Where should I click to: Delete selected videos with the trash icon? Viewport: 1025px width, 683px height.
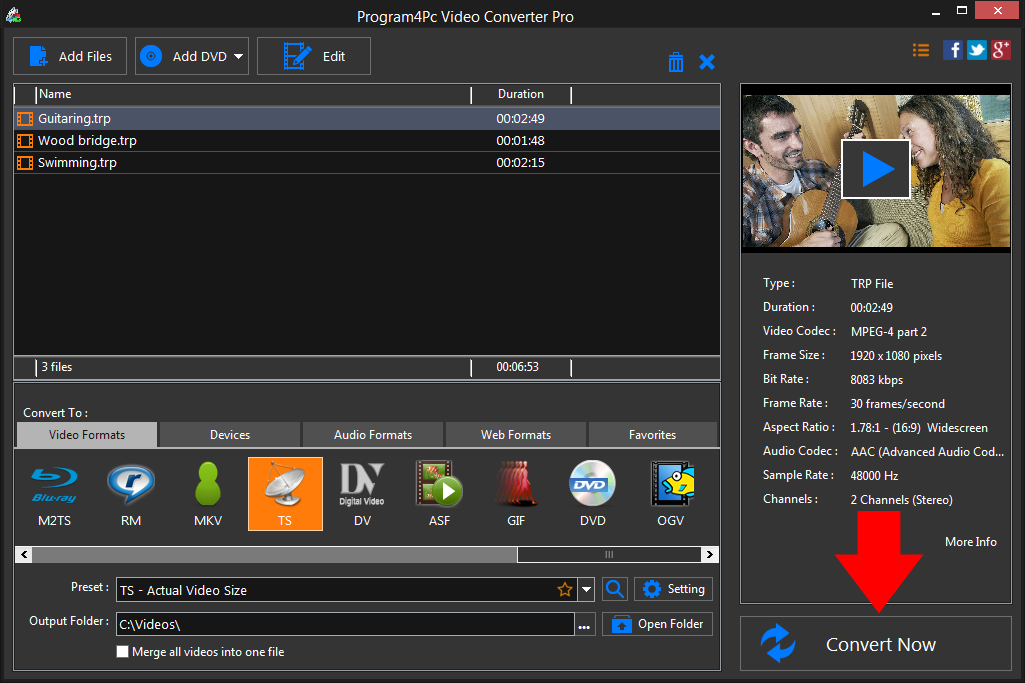click(675, 61)
